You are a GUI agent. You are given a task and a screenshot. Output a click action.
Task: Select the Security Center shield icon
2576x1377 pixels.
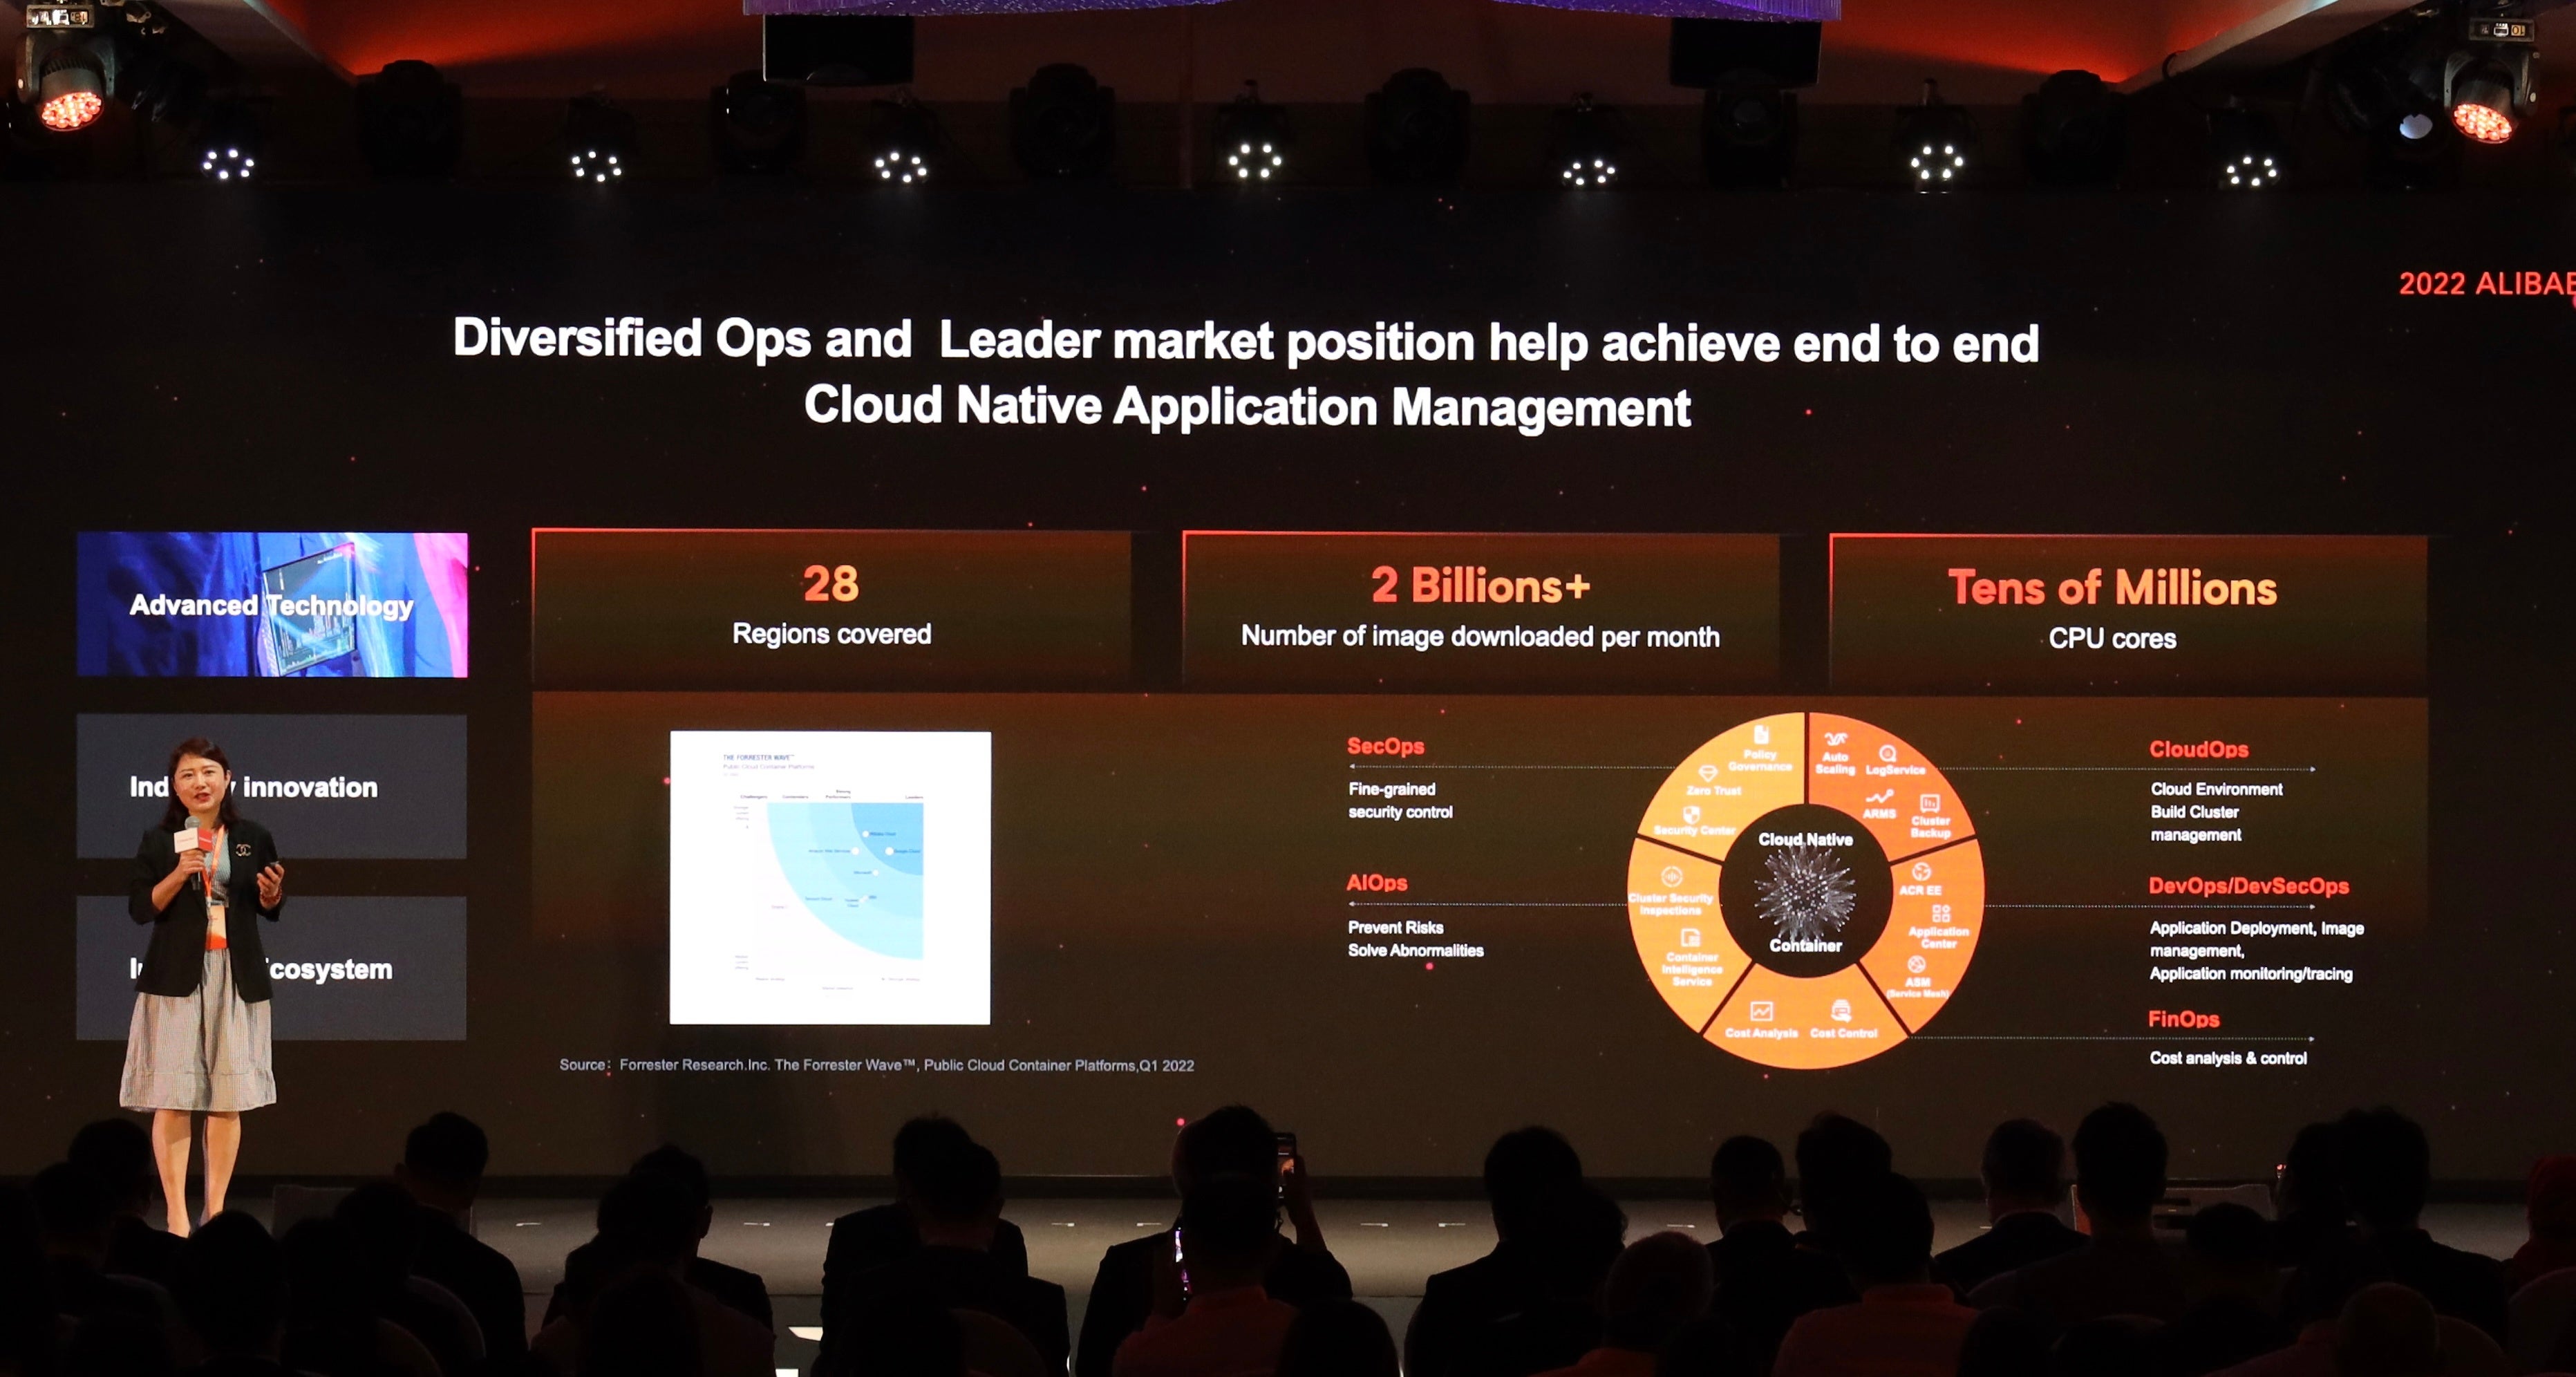click(1691, 814)
